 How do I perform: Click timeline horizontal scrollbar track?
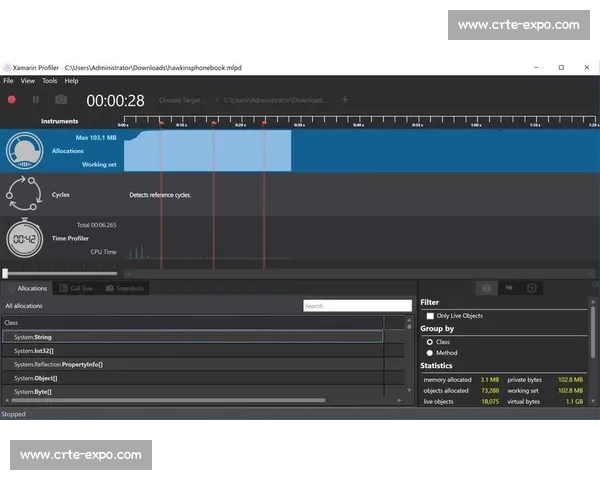(x=360, y=274)
